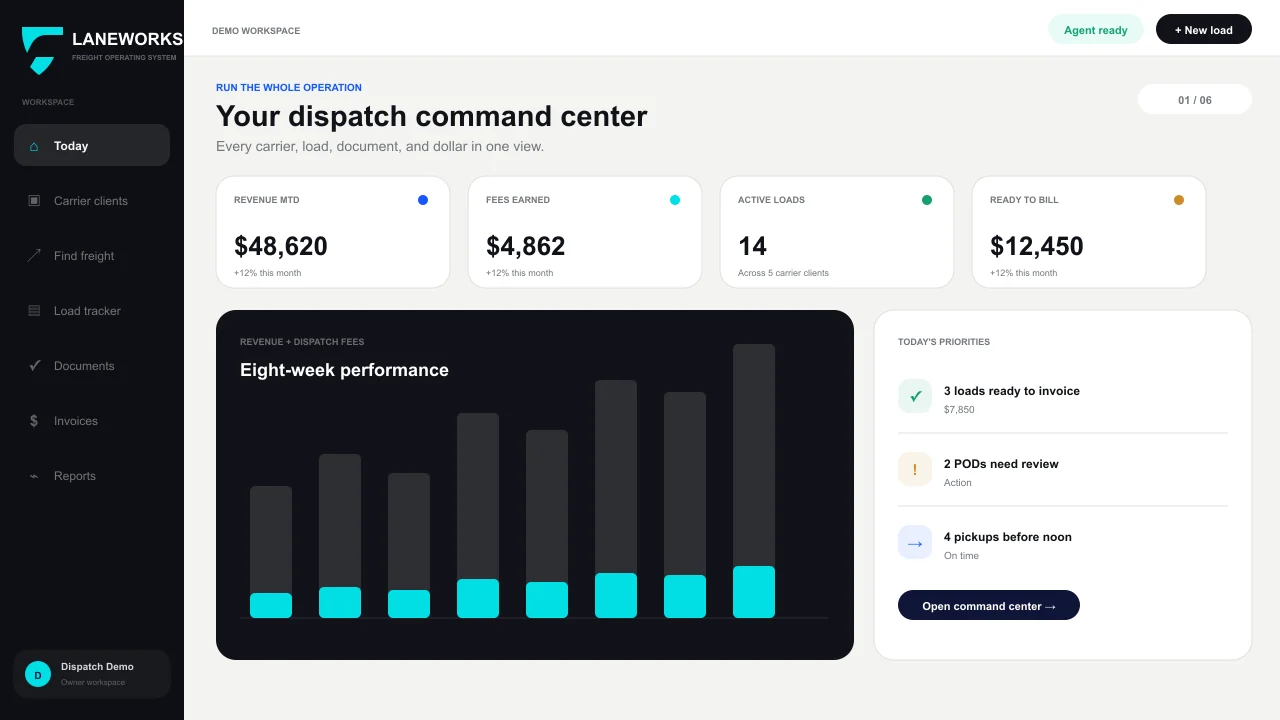Click the yellow exclamation icon for PODs review
Viewport: 1280px width, 720px height.
click(915, 469)
